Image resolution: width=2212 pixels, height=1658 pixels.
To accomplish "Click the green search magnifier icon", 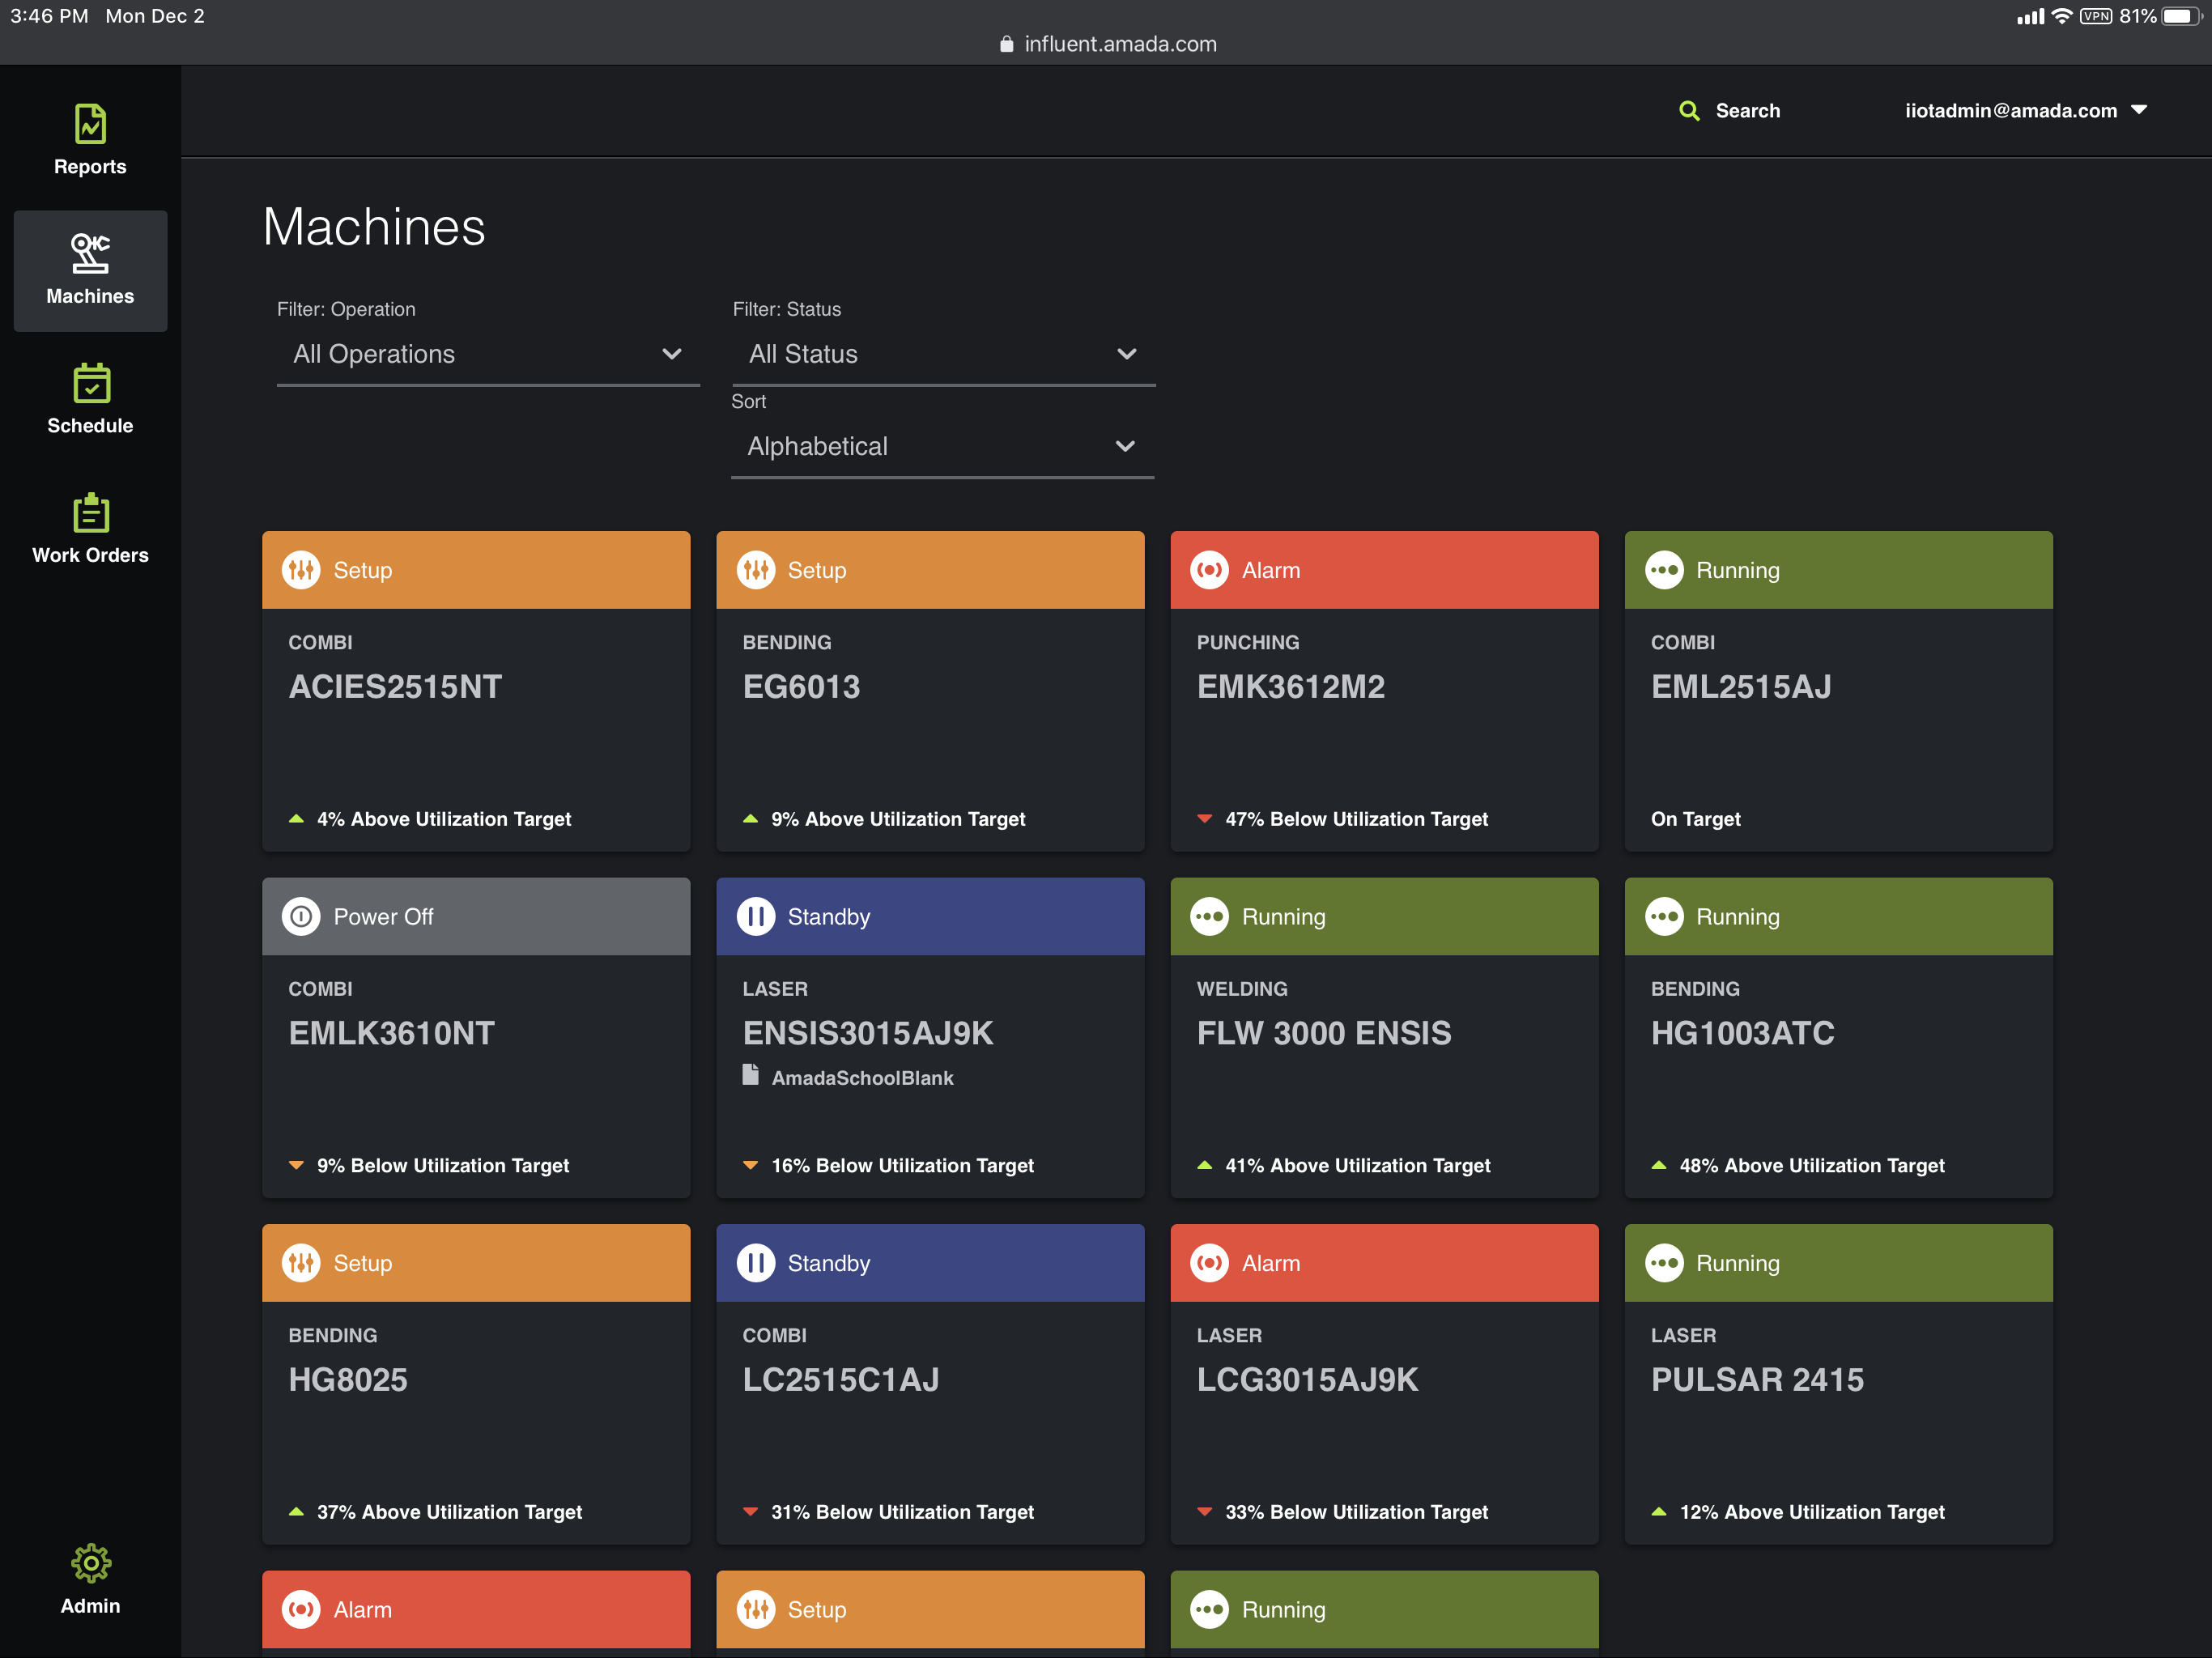I will (1689, 111).
